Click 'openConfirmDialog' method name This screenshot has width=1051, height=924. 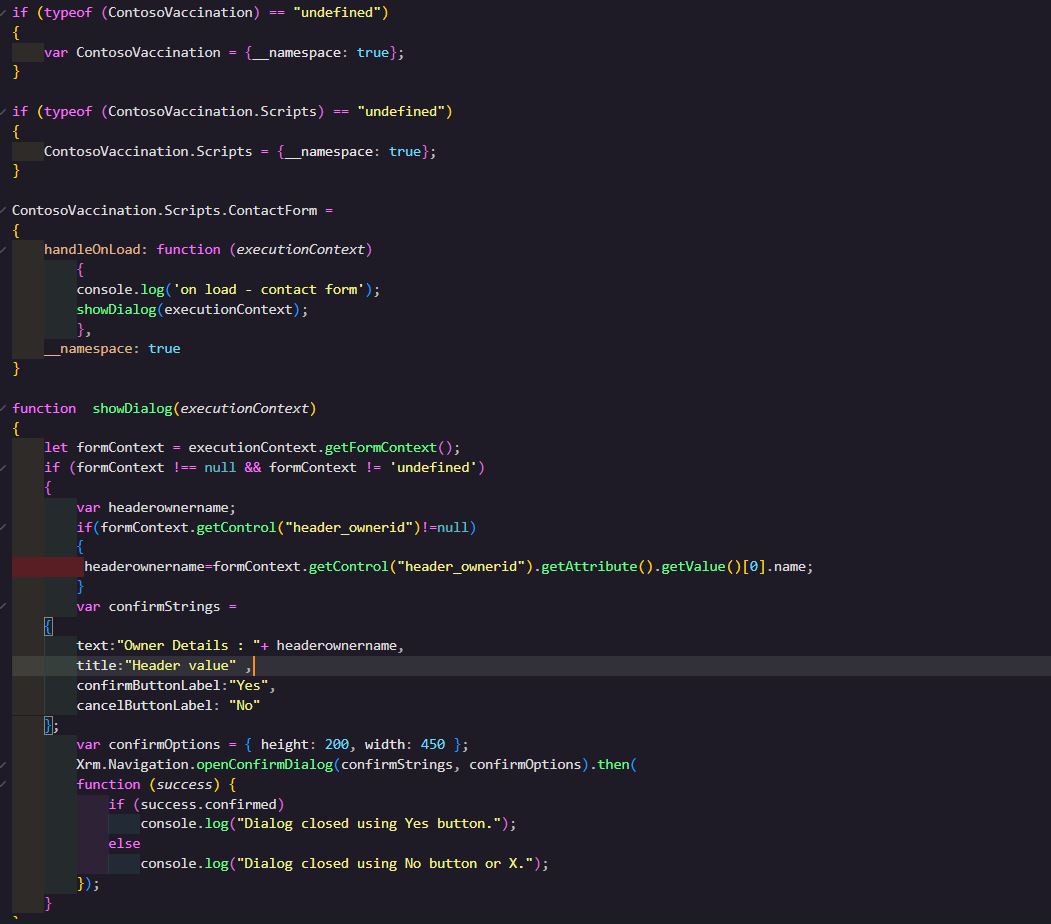coord(265,765)
